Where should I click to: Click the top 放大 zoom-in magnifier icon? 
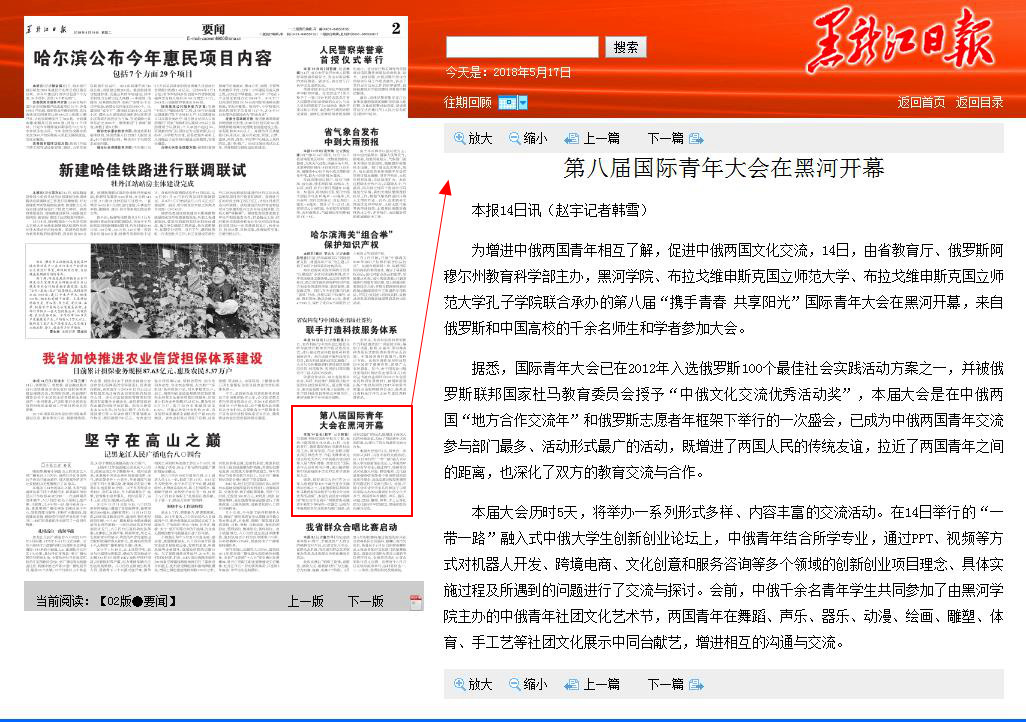(x=459, y=138)
